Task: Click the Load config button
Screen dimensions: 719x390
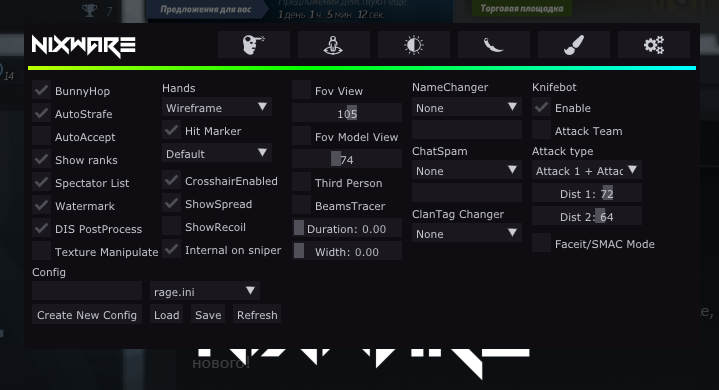Action: click(x=166, y=314)
